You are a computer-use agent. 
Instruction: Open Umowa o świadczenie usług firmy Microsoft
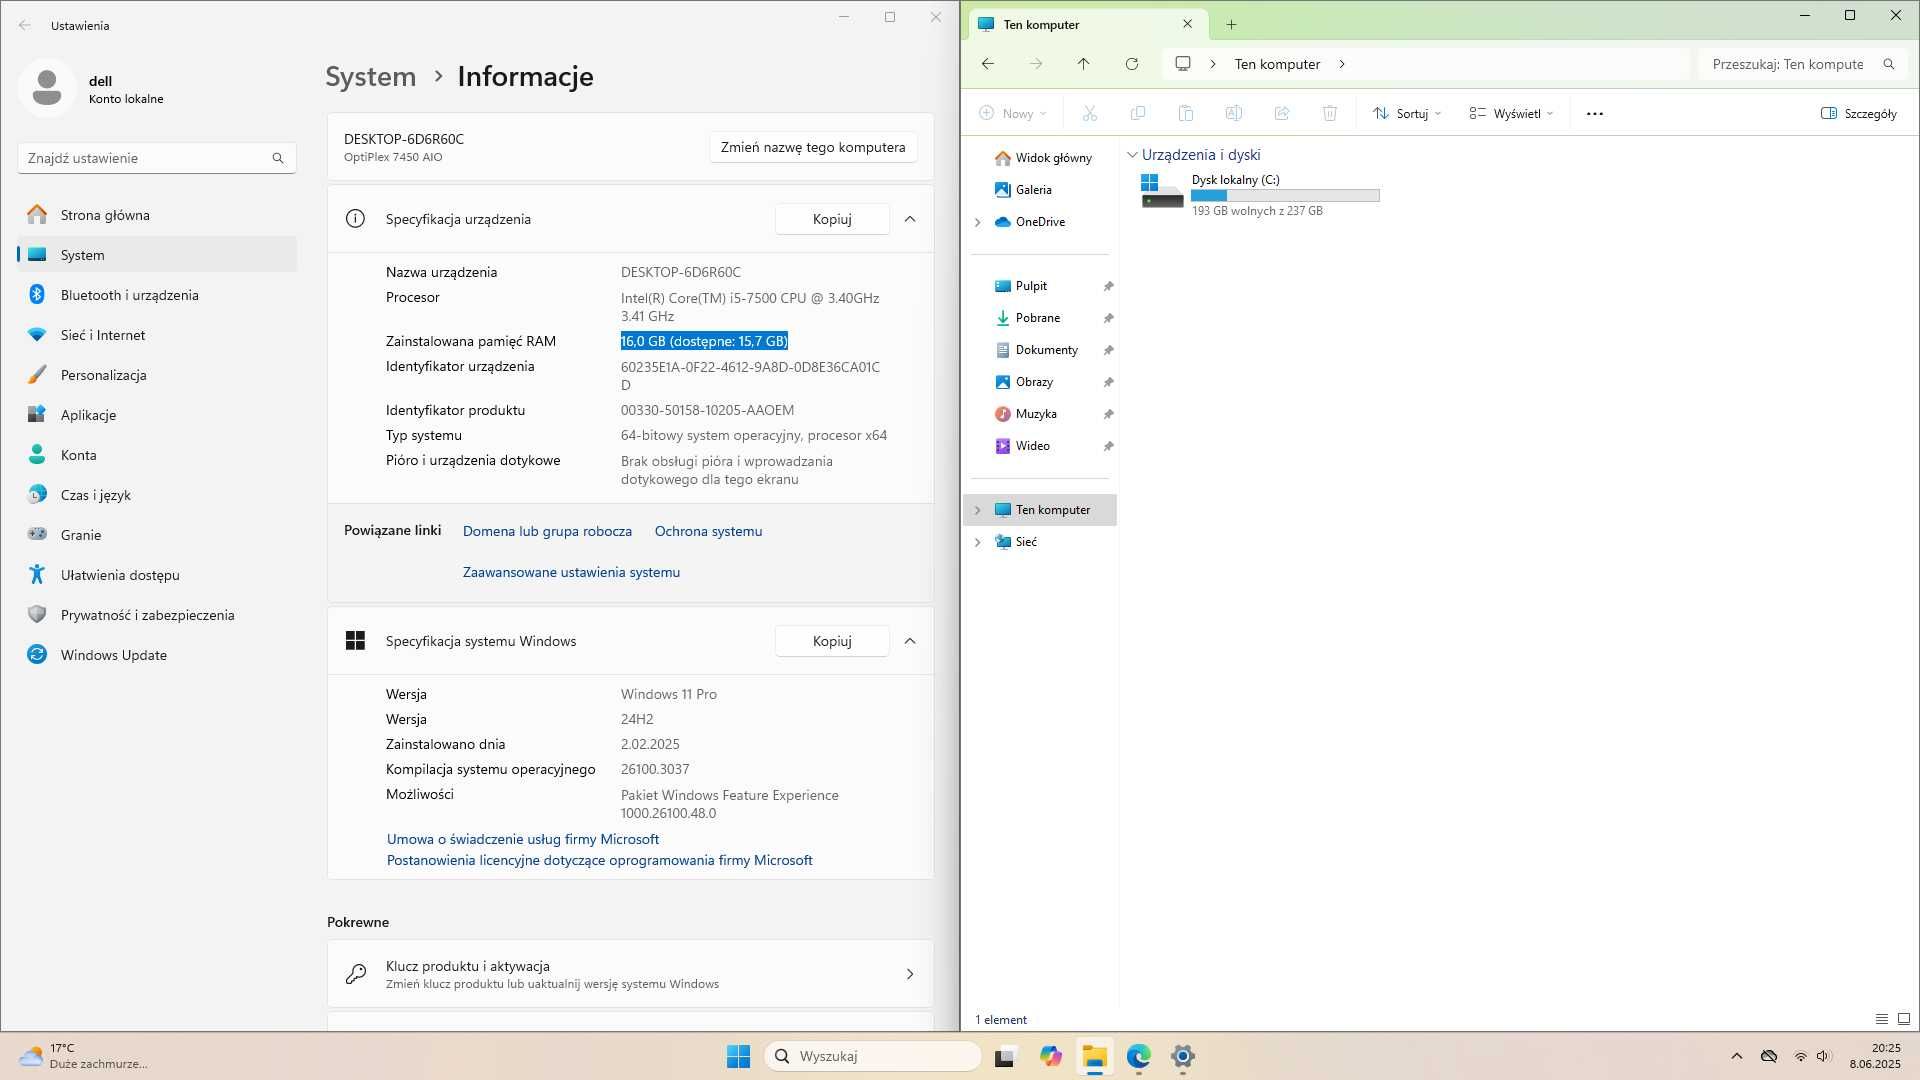coord(523,839)
